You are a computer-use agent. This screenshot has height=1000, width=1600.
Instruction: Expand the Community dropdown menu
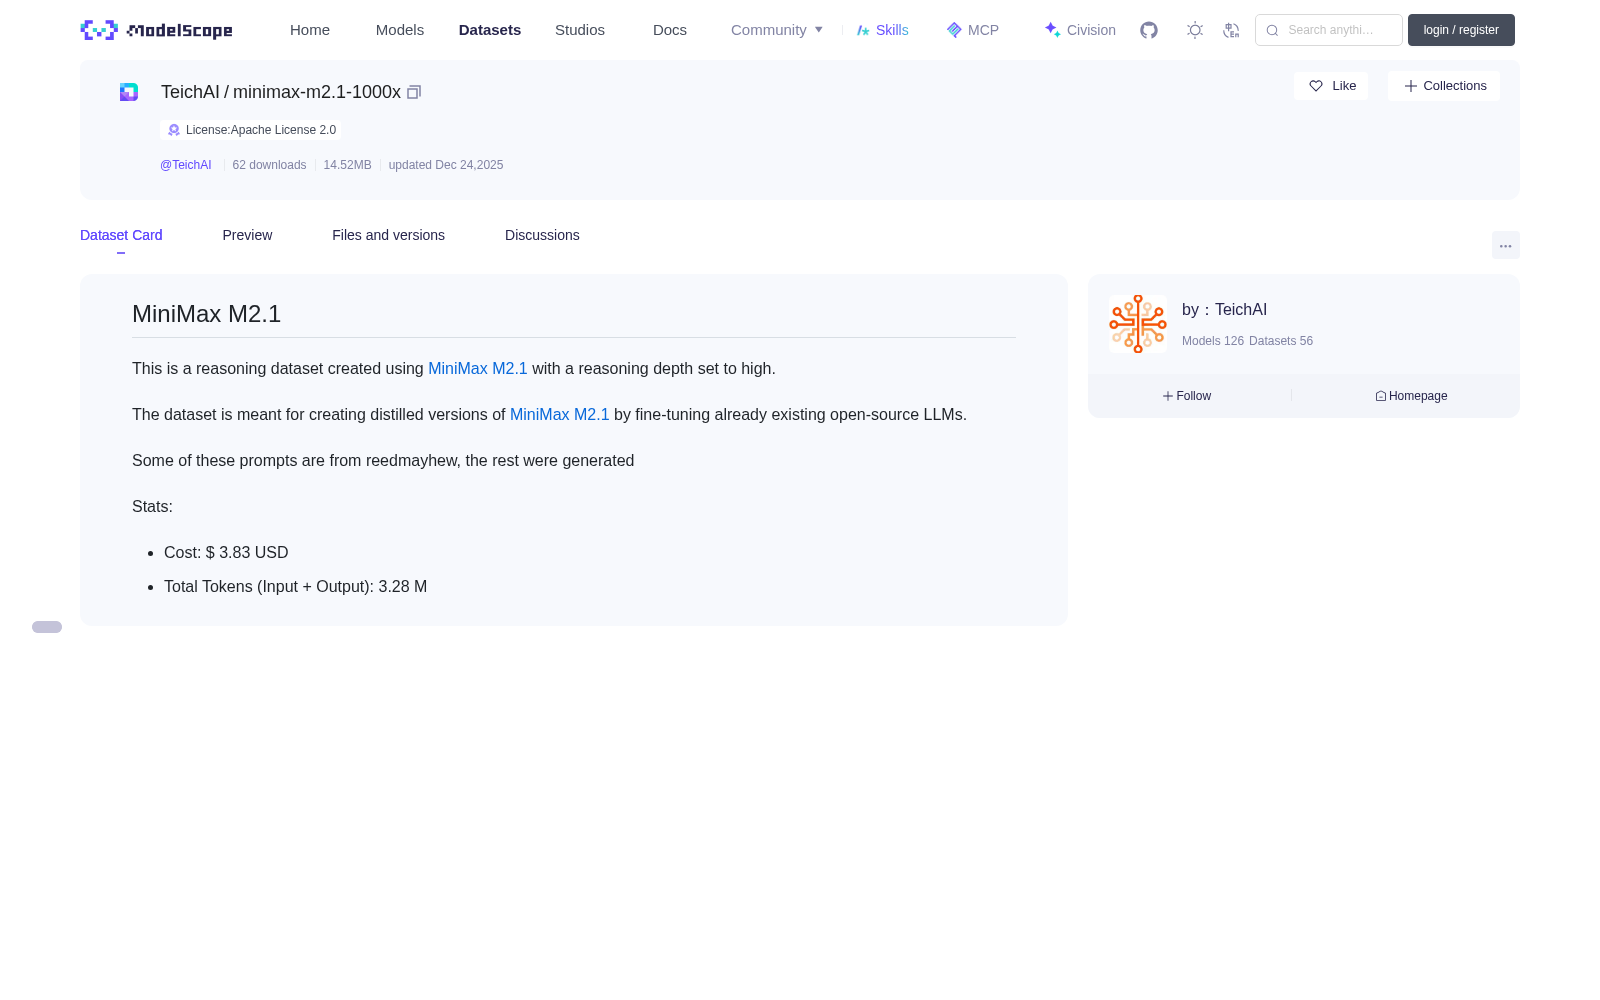[x=777, y=30]
